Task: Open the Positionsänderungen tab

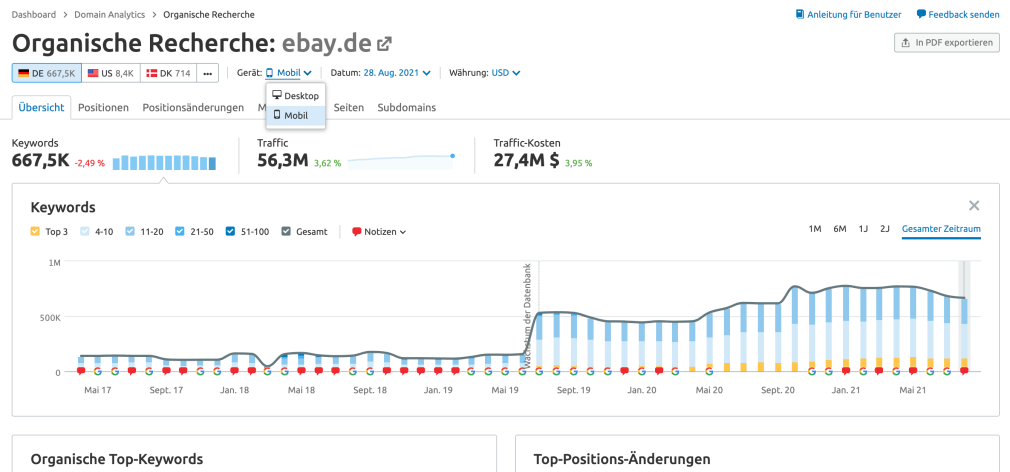Action: pyautogui.click(x=193, y=108)
